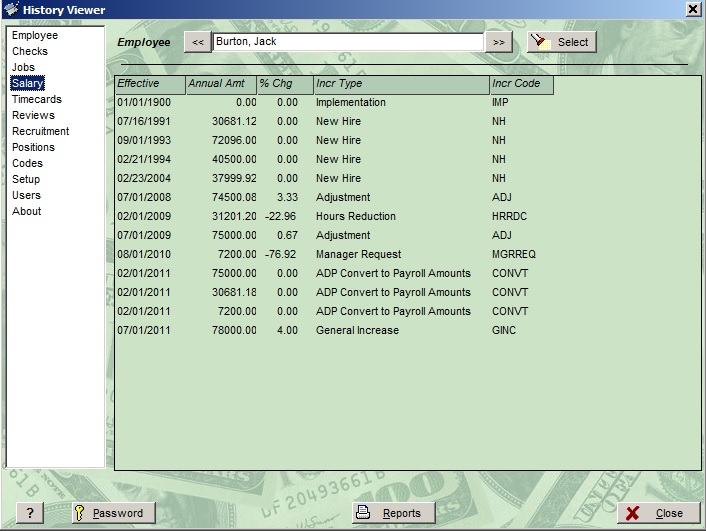Open the Employee section in sidebar
The height and width of the screenshot is (531, 706).
click(x=35, y=35)
